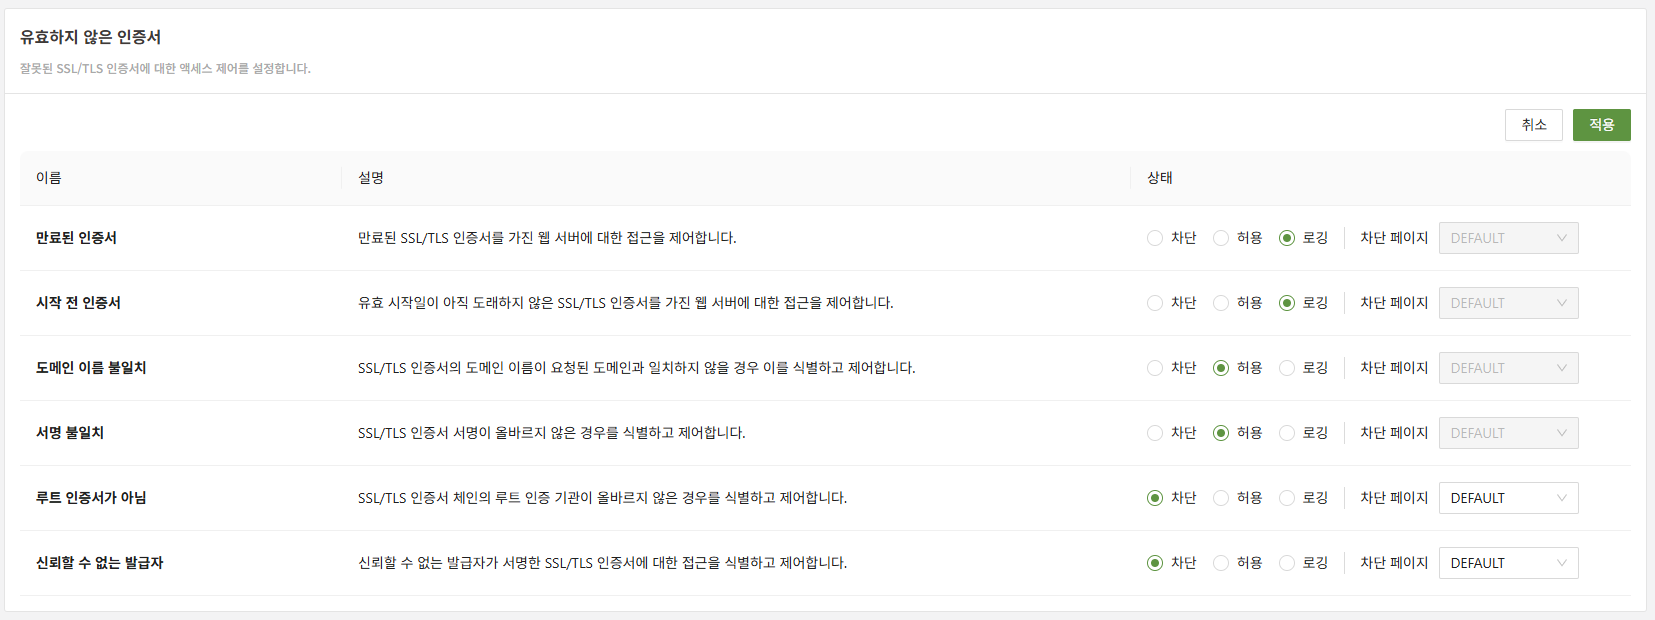Click the 상태 column header
This screenshot has width=1655, height=620.
[x=1160, y=178]
